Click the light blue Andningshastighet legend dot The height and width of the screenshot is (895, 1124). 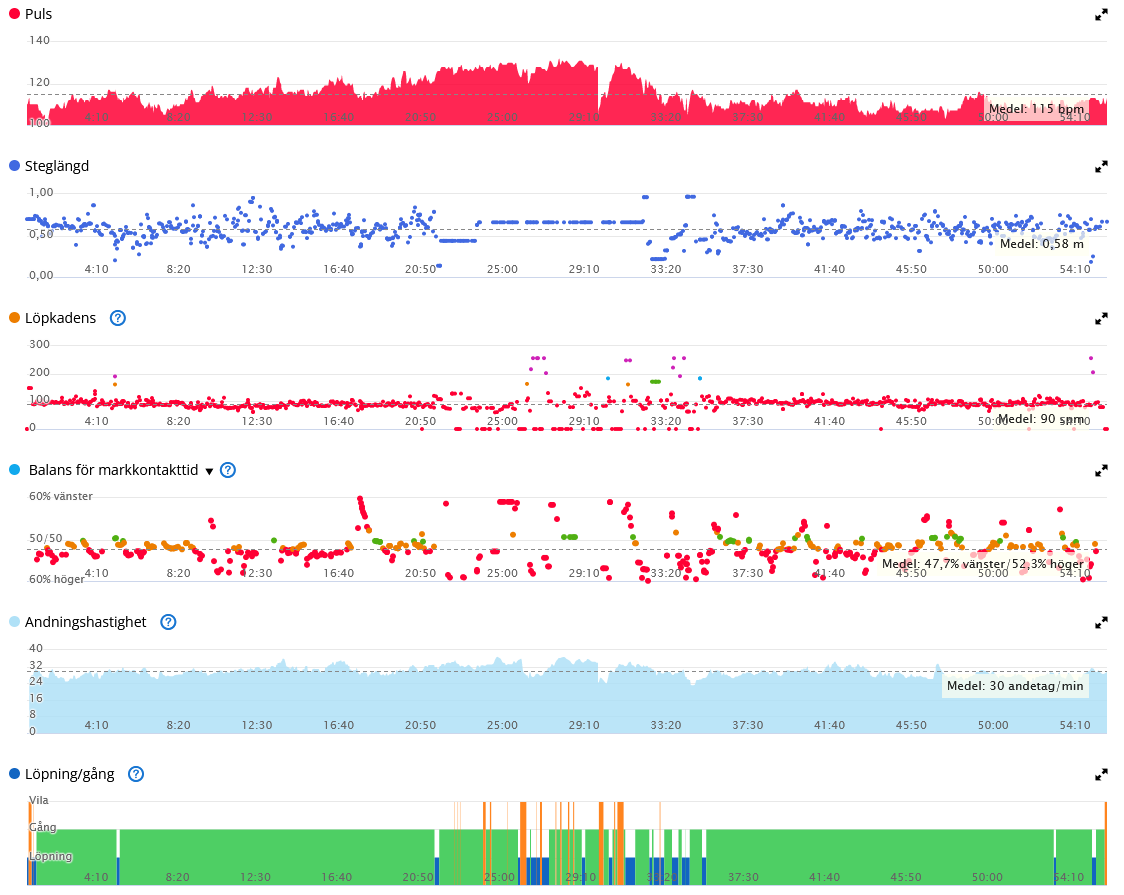point(14,621)
